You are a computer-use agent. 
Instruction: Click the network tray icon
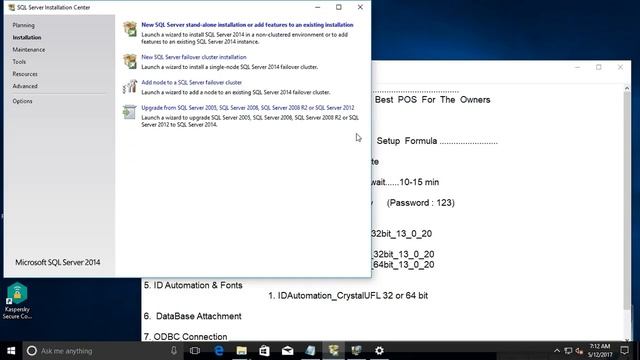click(x=568, y=351)
